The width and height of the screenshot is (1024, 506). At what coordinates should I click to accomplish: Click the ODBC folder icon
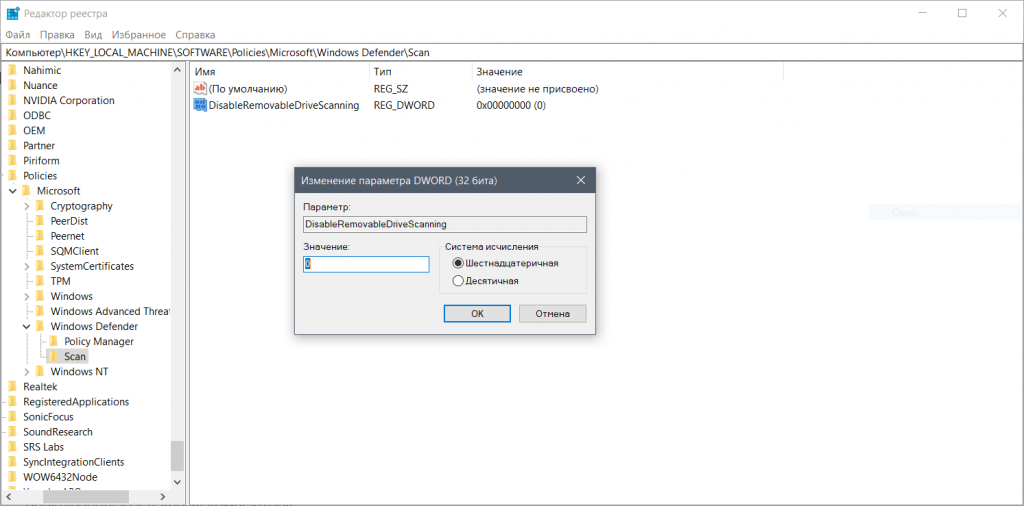tap(12, 116)
